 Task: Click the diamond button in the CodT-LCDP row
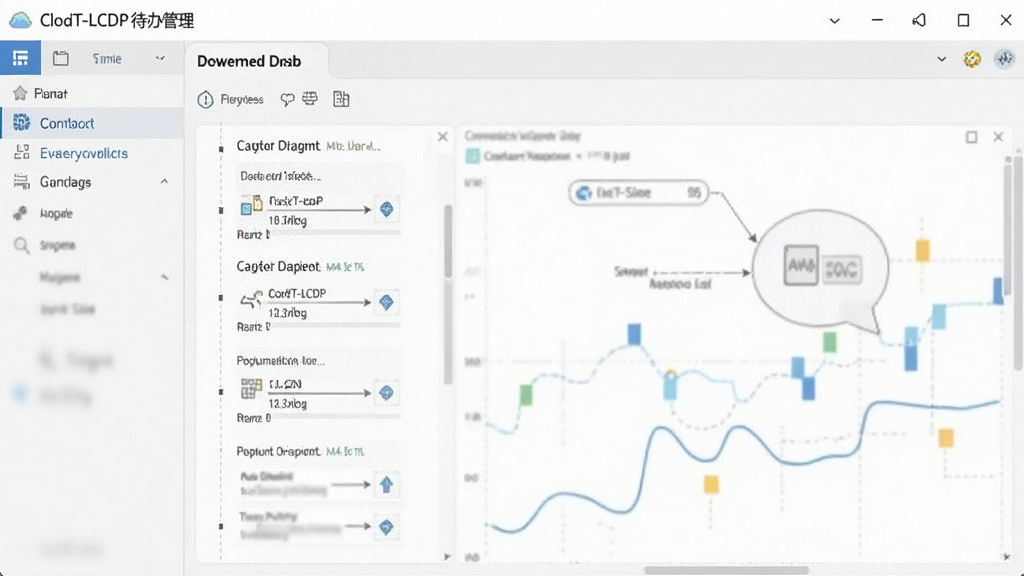(387, 302)
